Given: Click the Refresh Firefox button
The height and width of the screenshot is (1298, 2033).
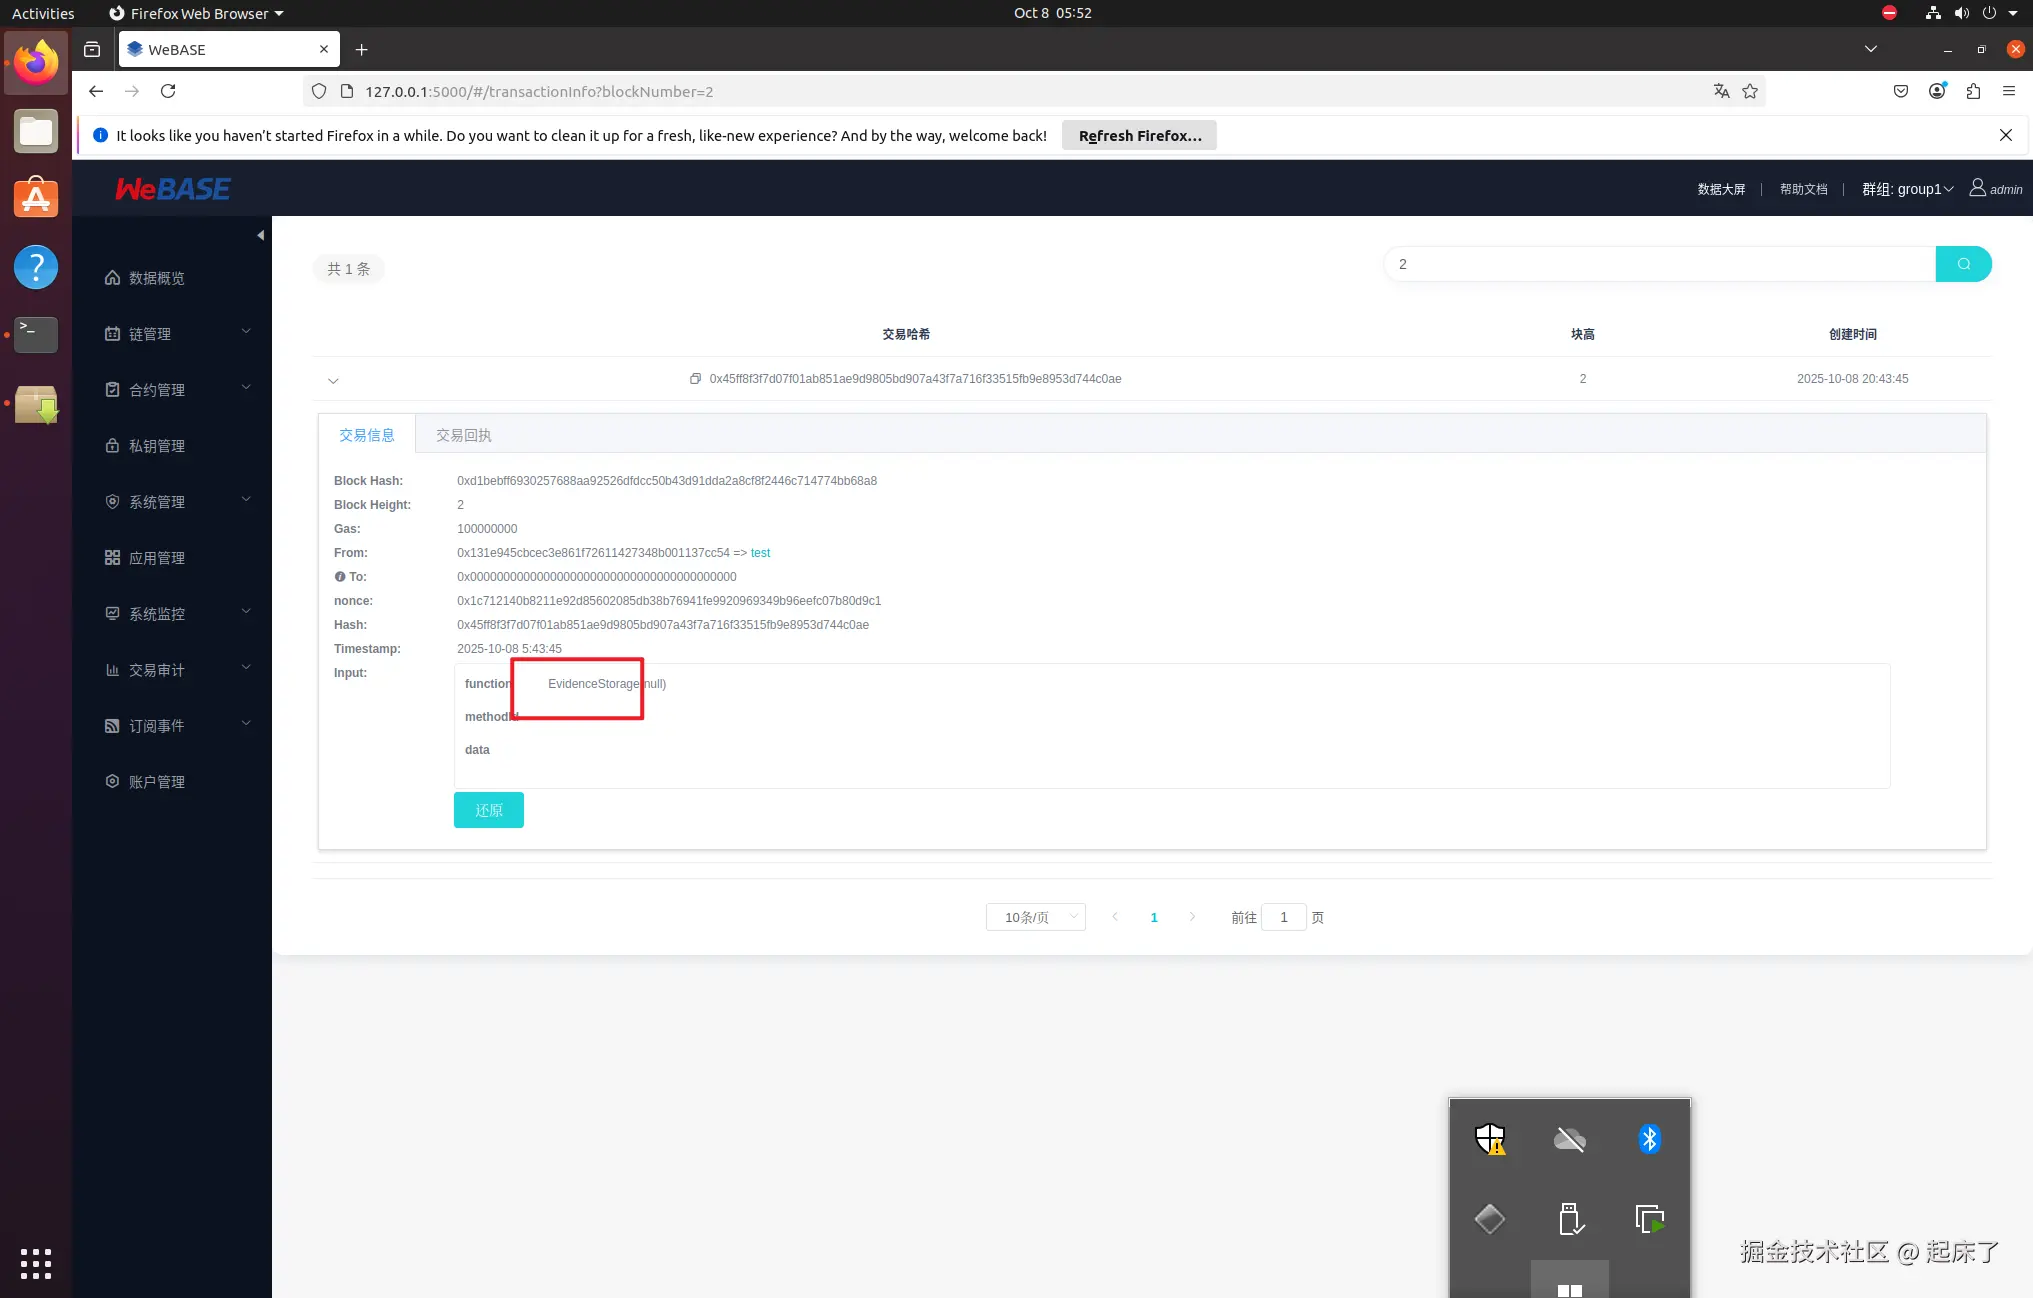Looking at the screenshot, I should pos(1139,136).
